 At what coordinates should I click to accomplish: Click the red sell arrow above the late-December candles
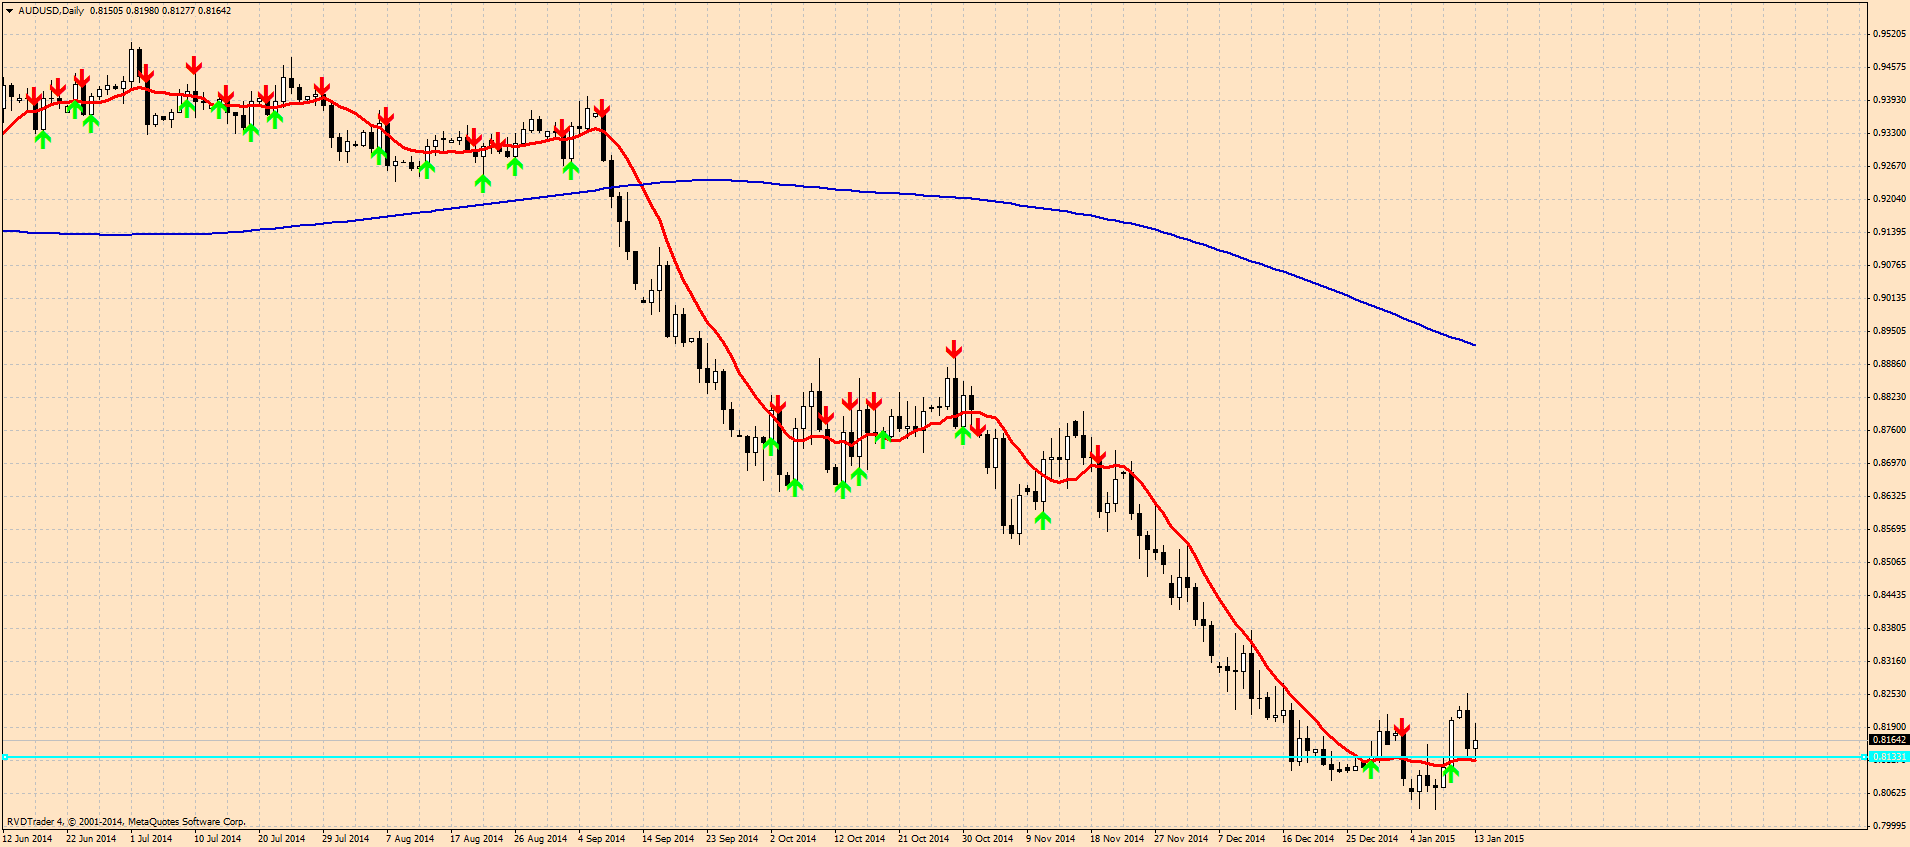tap(1402, 727)
